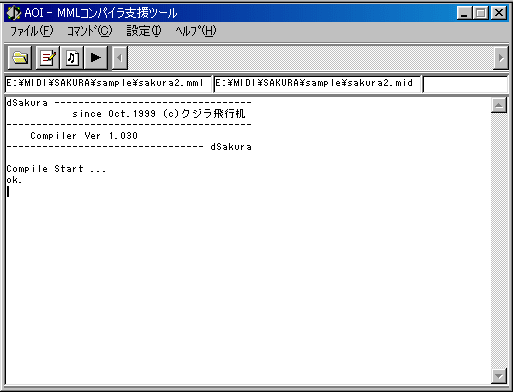The image size is (513, 392).
Task: Click the "Compiler Ver 1.030" text
Action: tap(84, 136)
